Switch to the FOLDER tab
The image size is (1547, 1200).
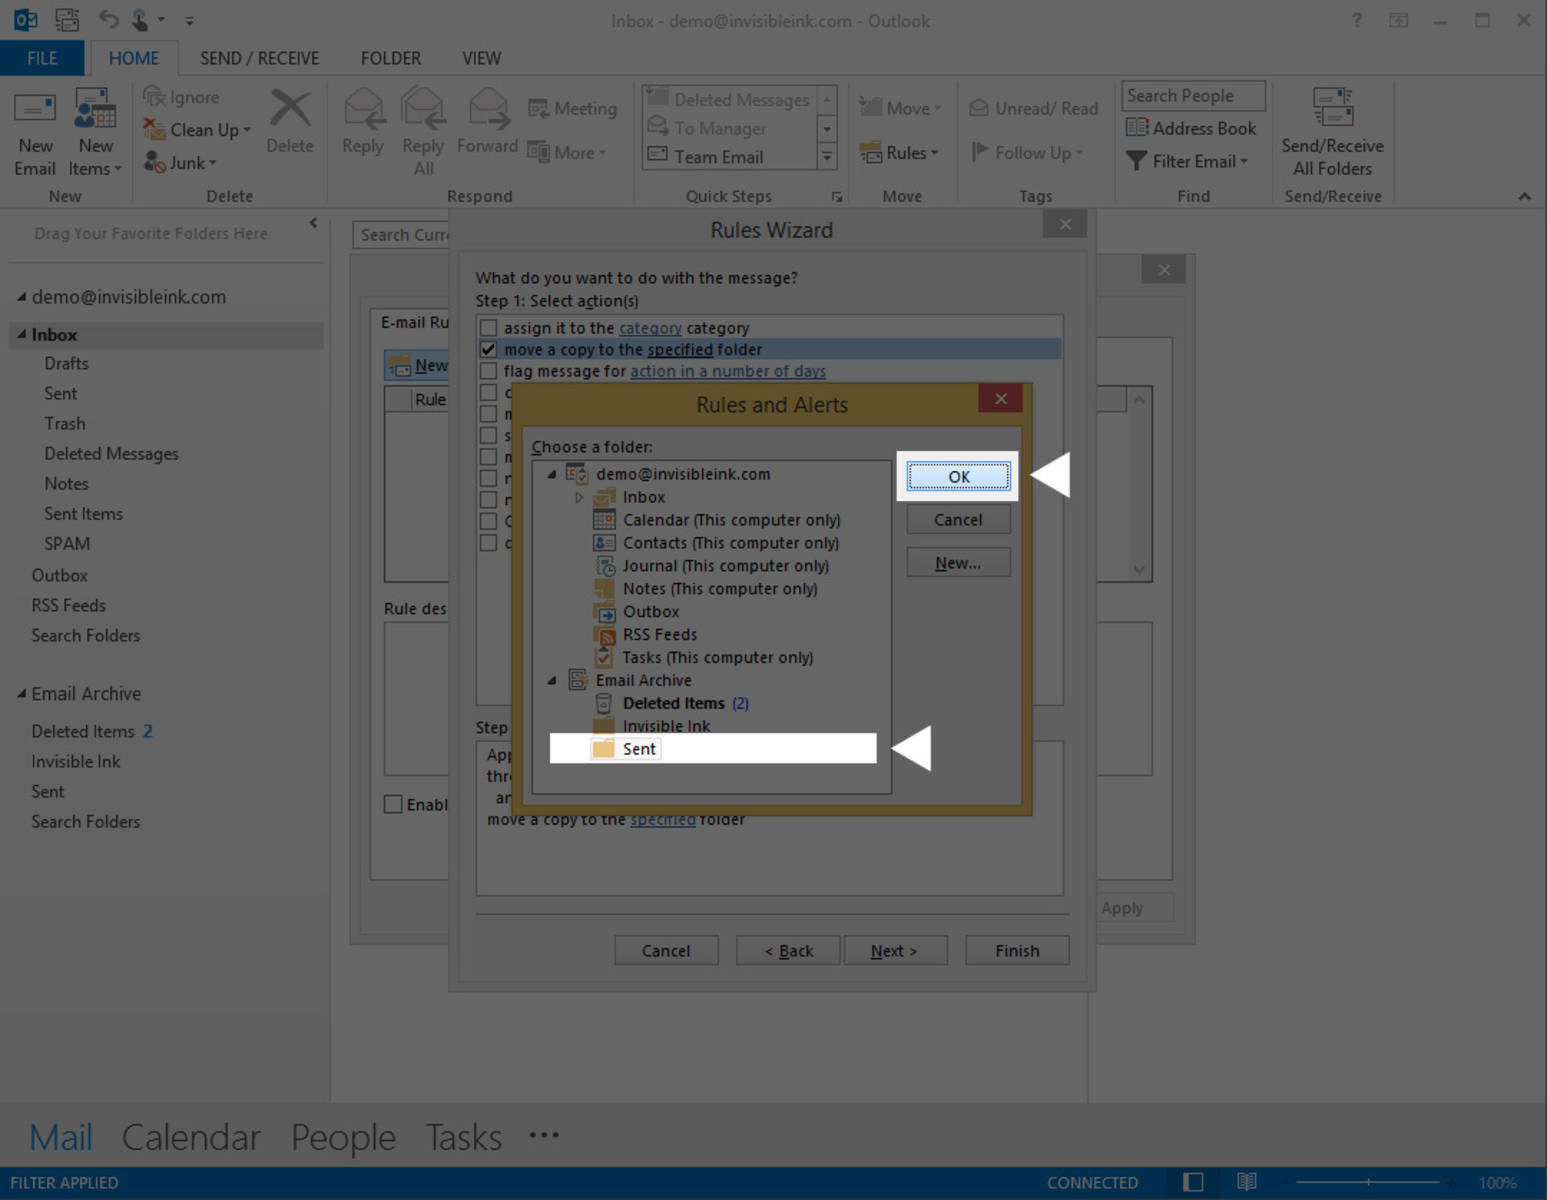point(391,58)
